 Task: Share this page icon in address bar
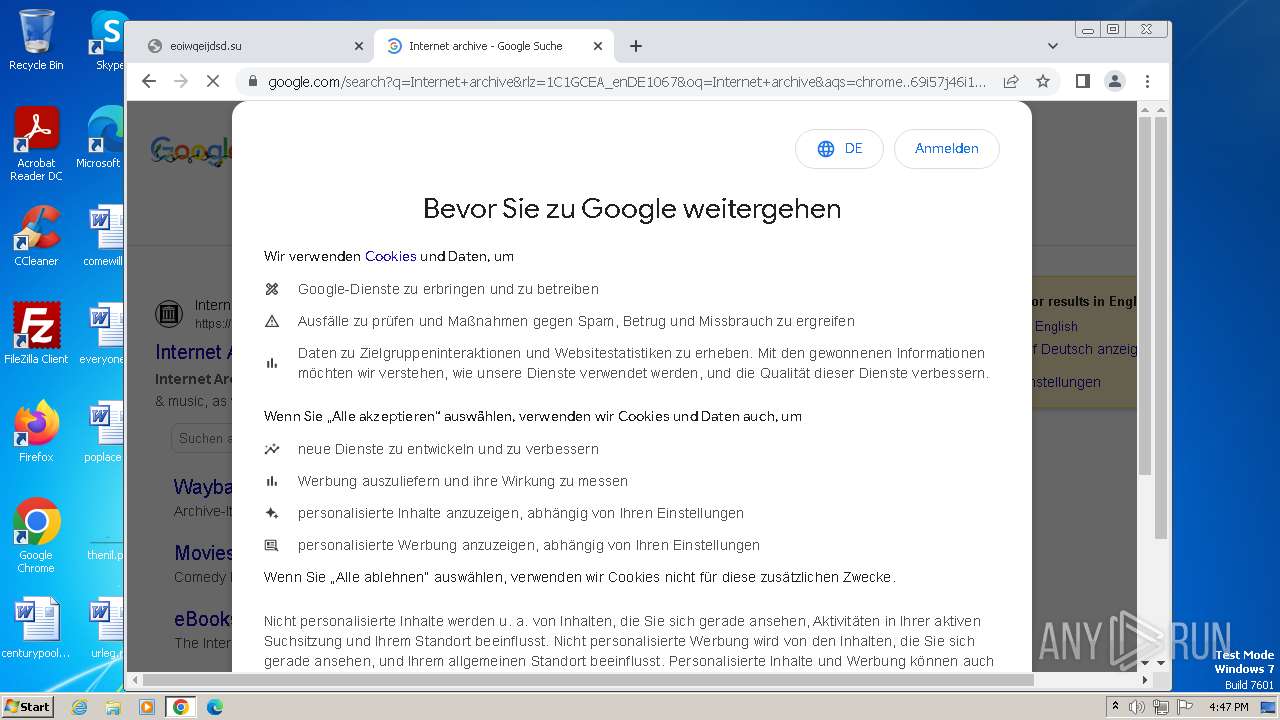pyautogui.click(x=1011, y=81)
